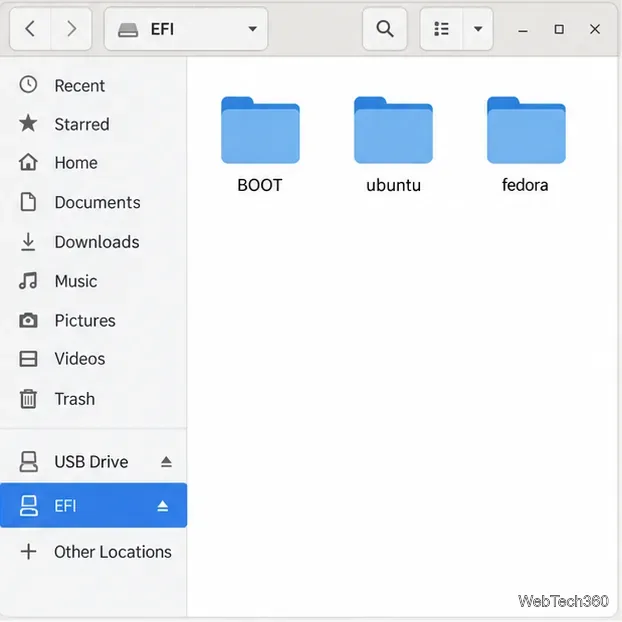Click the USB Drive device icon
The image size is (622, 622).
(29, 461)
